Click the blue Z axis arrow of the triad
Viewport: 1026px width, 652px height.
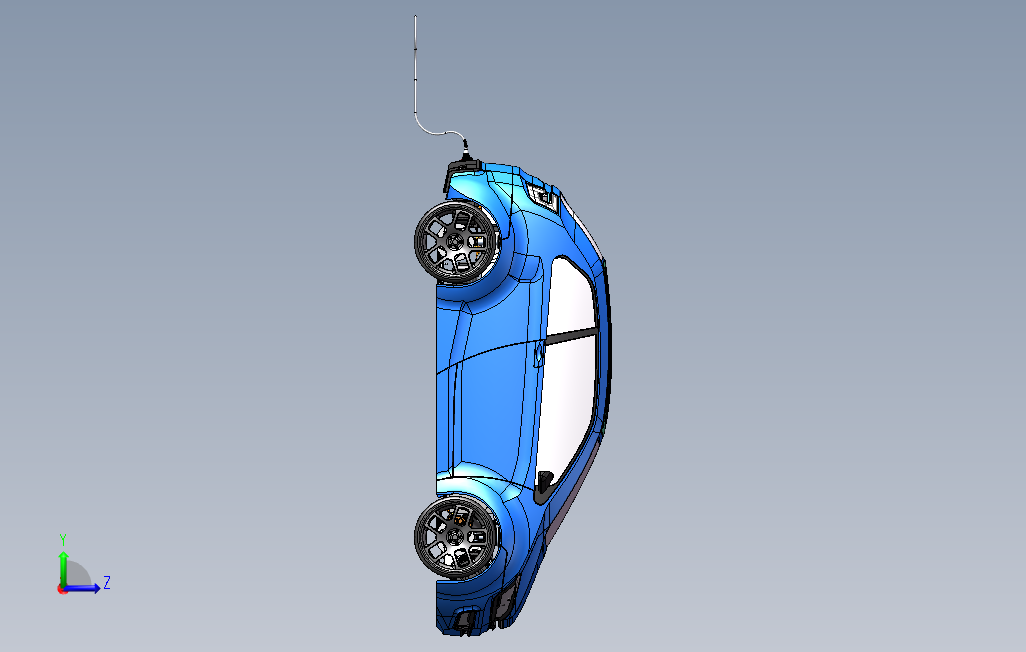click(82, 588)
